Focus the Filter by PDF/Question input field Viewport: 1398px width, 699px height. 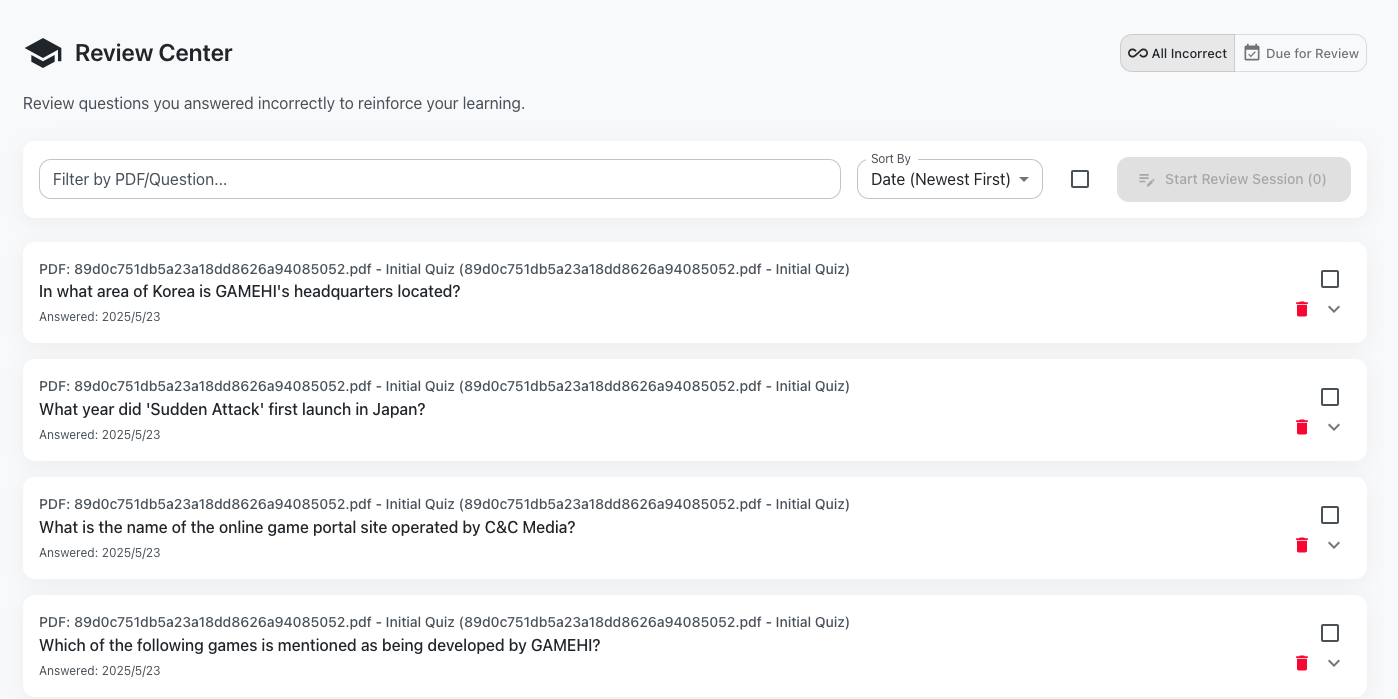[x=439, y=179]
